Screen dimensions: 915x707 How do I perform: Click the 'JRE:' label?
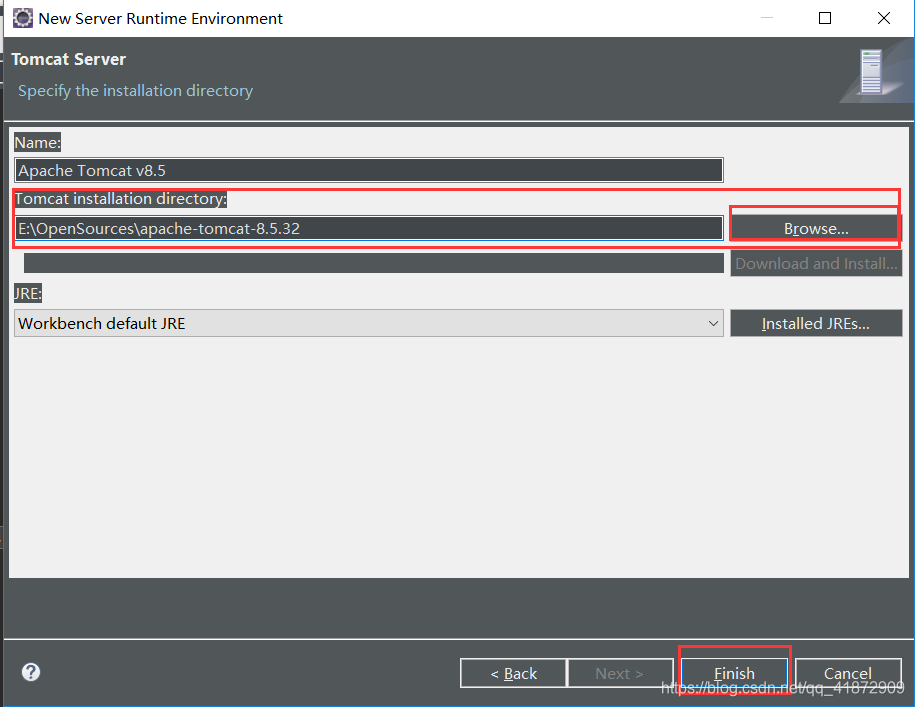(x=28, y=293)
